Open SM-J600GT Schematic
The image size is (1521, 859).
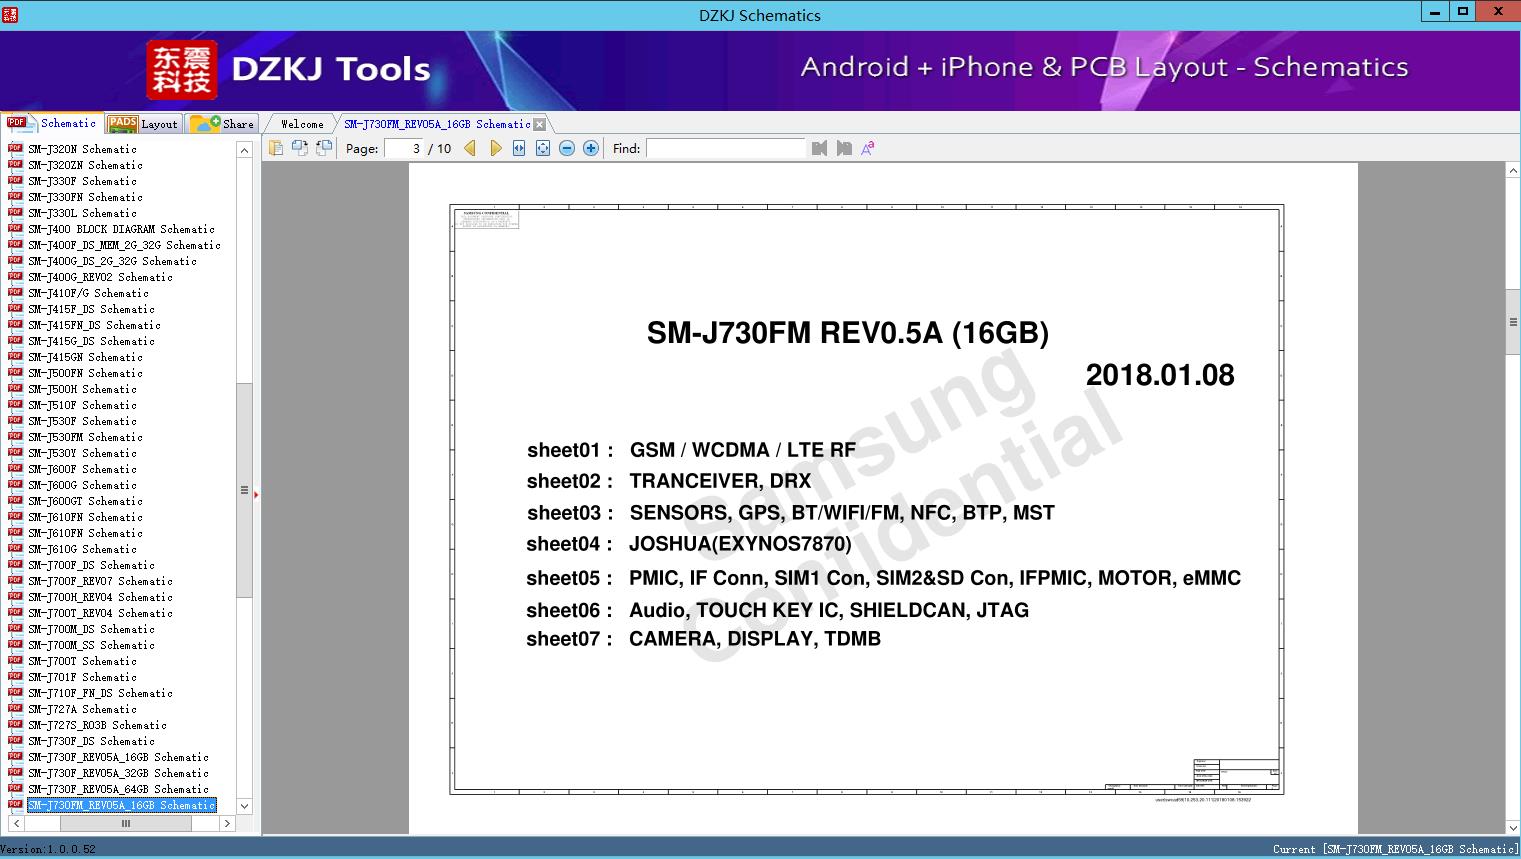(x=86, y=501)
